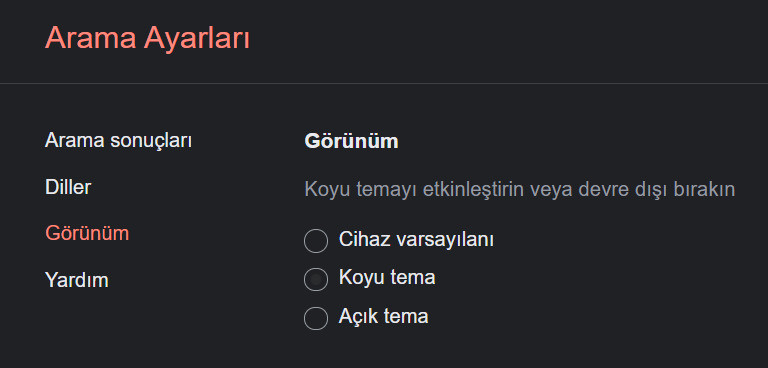Go to the Görünüm sidebar item
The height and width of the screenshot is (368, 768).
pos(87,234)
